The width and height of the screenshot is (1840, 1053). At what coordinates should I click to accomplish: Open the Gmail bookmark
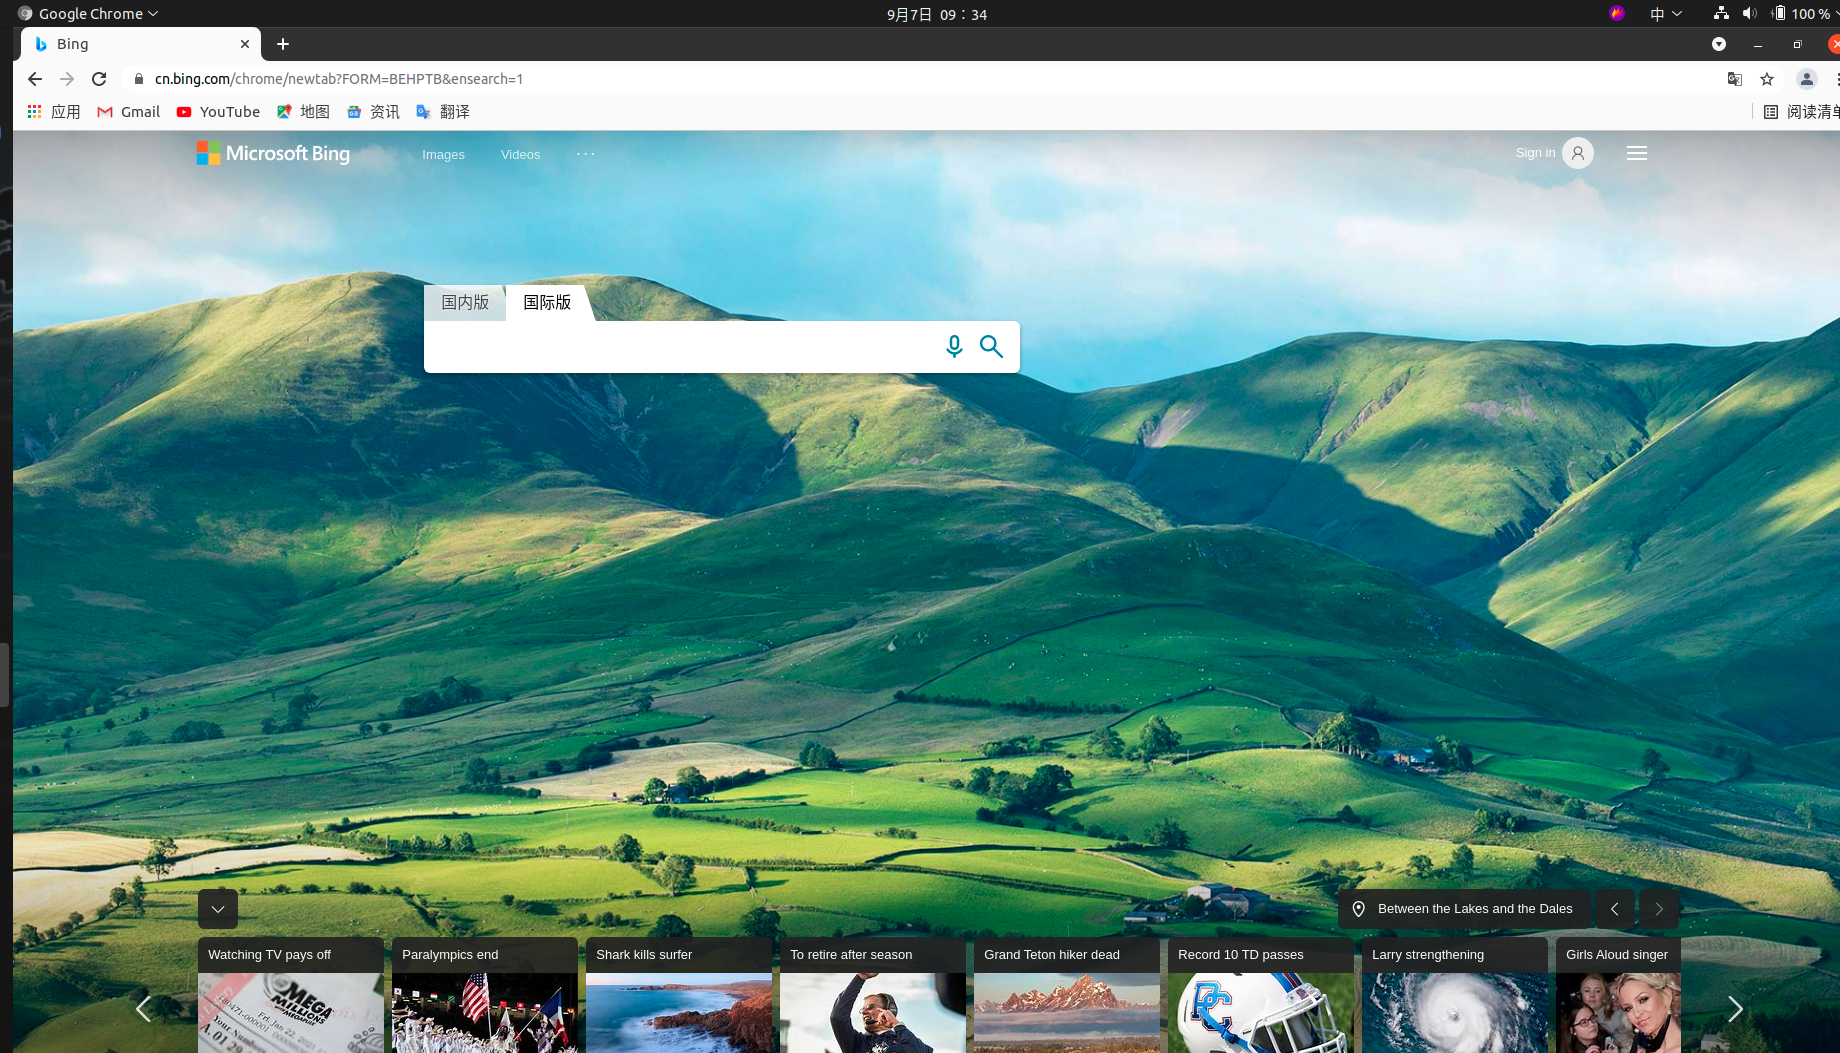click(x=128, y=112)
